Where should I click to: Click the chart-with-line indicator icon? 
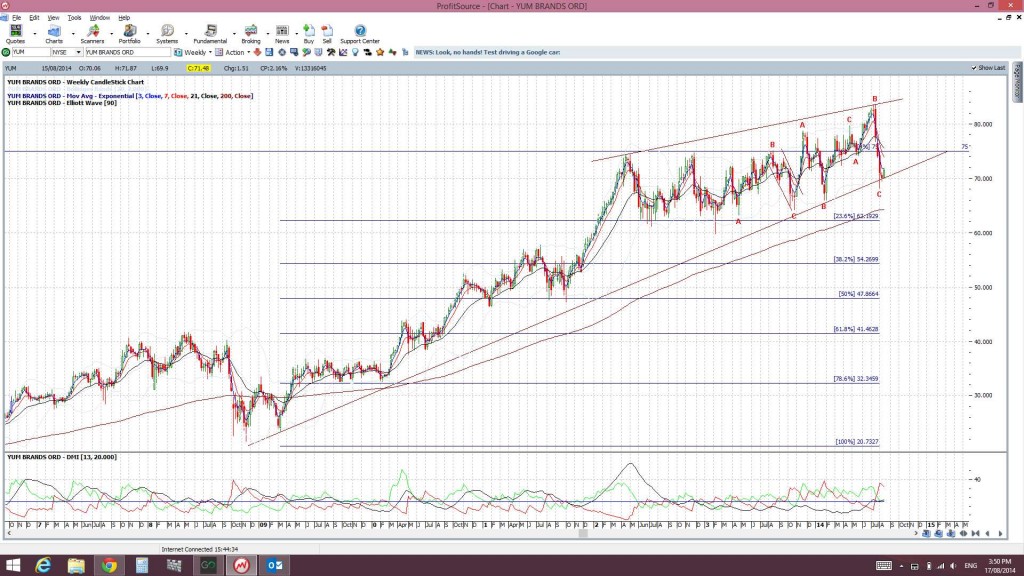pyautogui.click(x=343, y=52)
